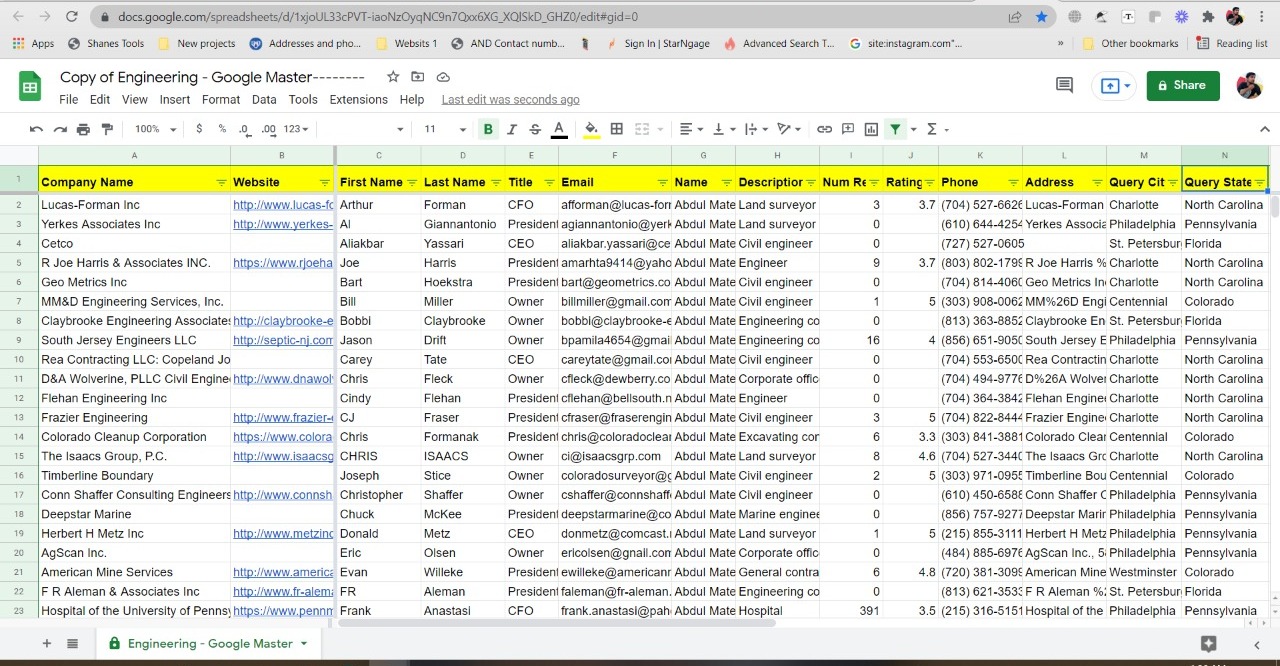Open the font size 11 dropdown
Viewport: 1280px width, 666px height.
tap(444, 129)
